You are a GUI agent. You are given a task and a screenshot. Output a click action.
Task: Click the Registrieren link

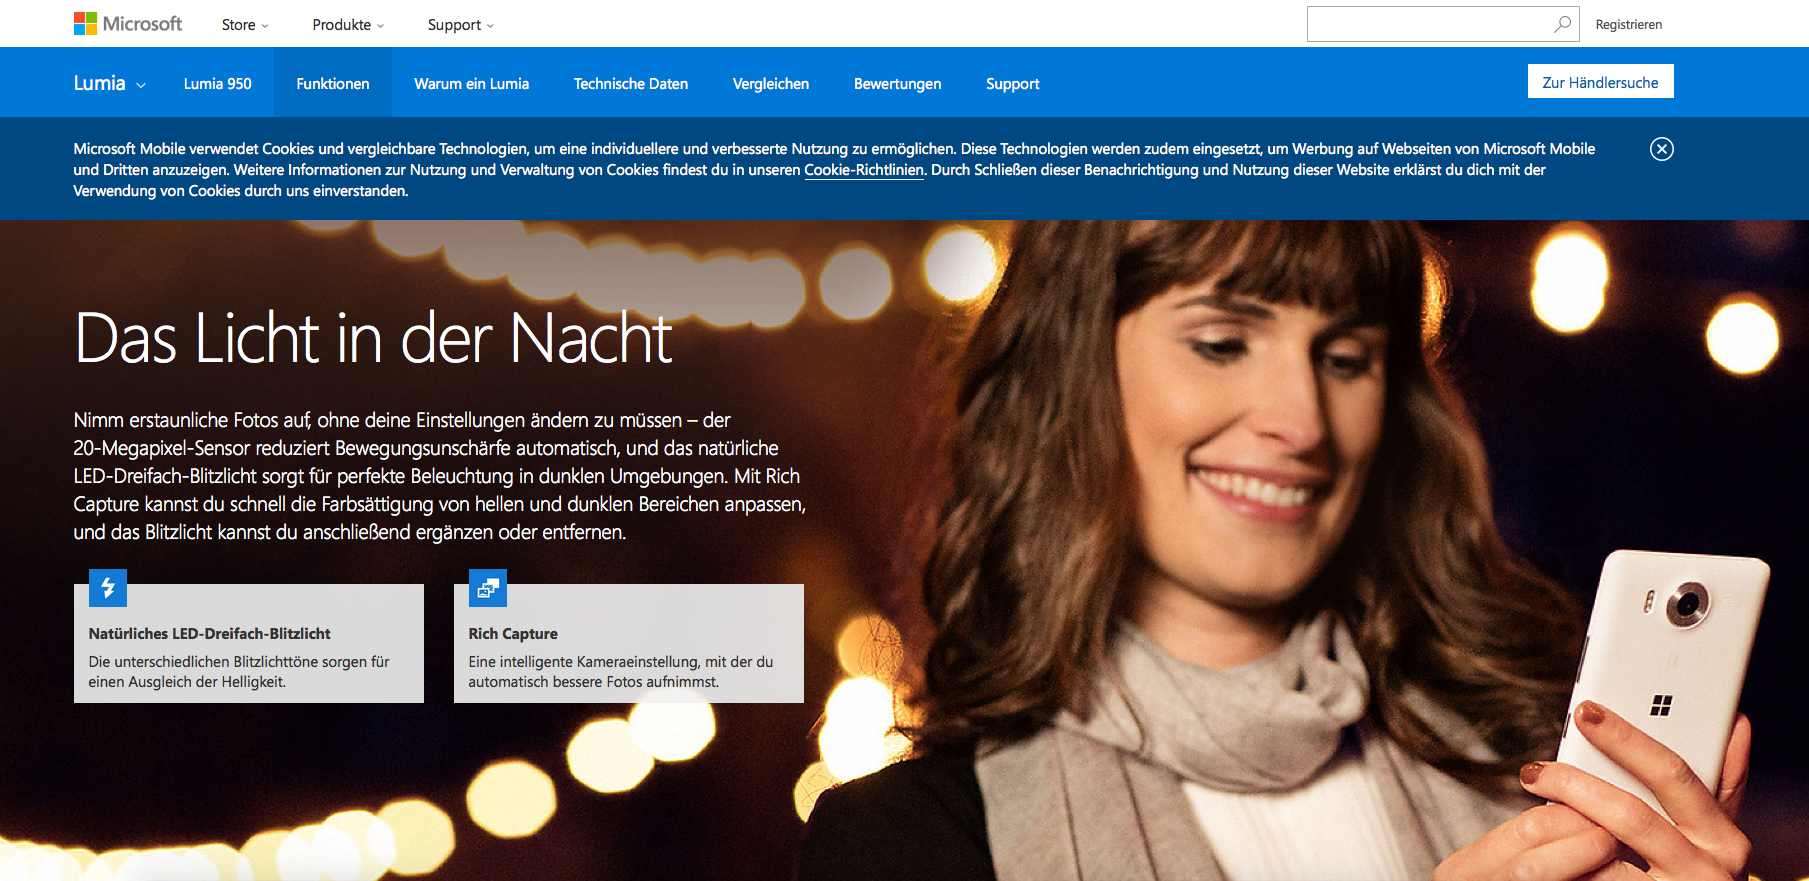pyautogui.click(x=1628, y=25)
